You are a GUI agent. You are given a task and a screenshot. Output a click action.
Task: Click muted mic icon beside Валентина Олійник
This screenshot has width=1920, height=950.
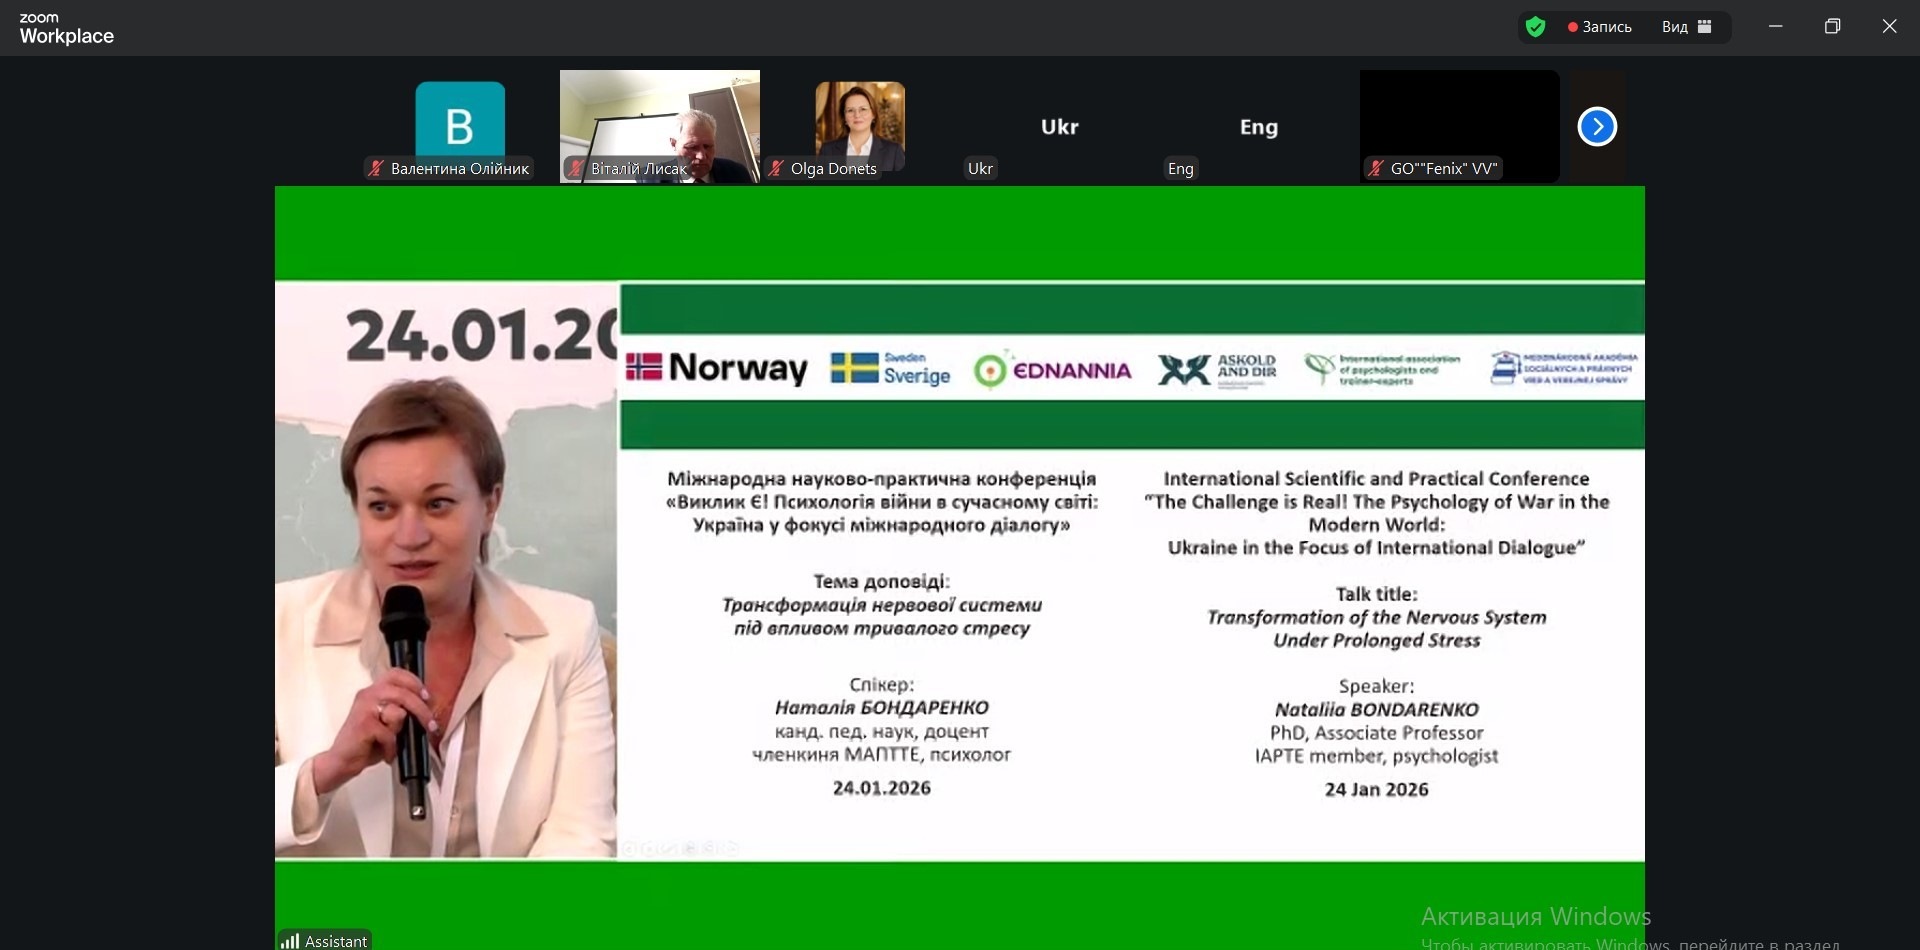[376, 168]
